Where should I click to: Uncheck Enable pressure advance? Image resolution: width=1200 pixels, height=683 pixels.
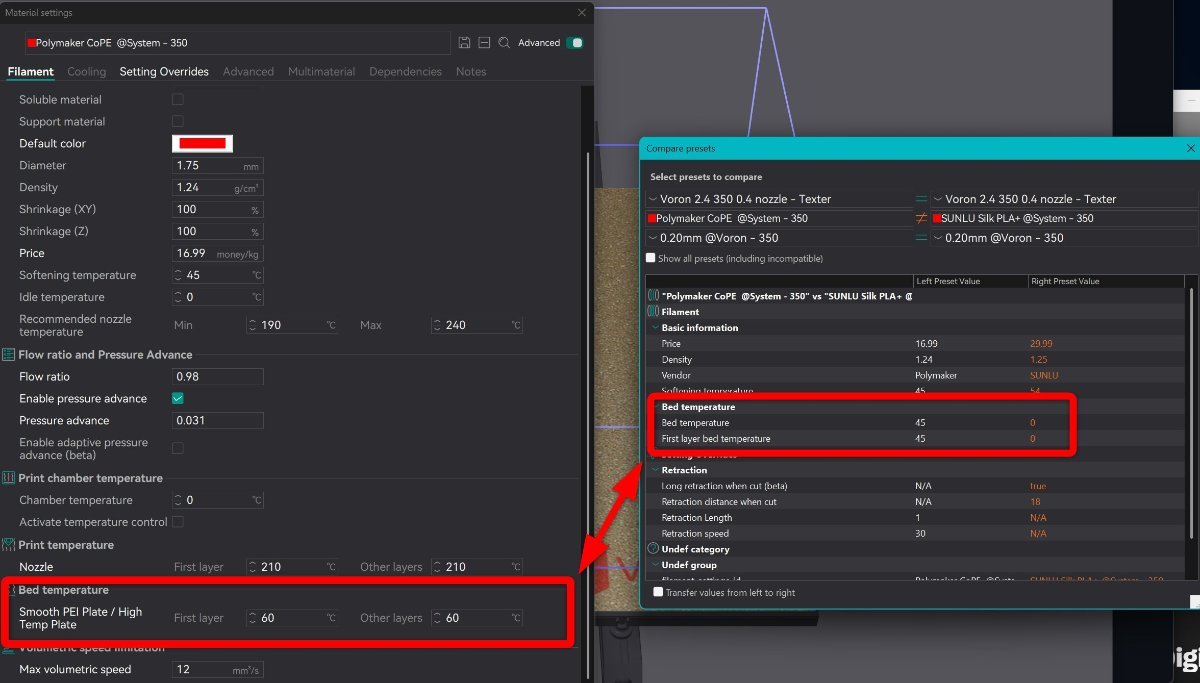tap(178, 398)
